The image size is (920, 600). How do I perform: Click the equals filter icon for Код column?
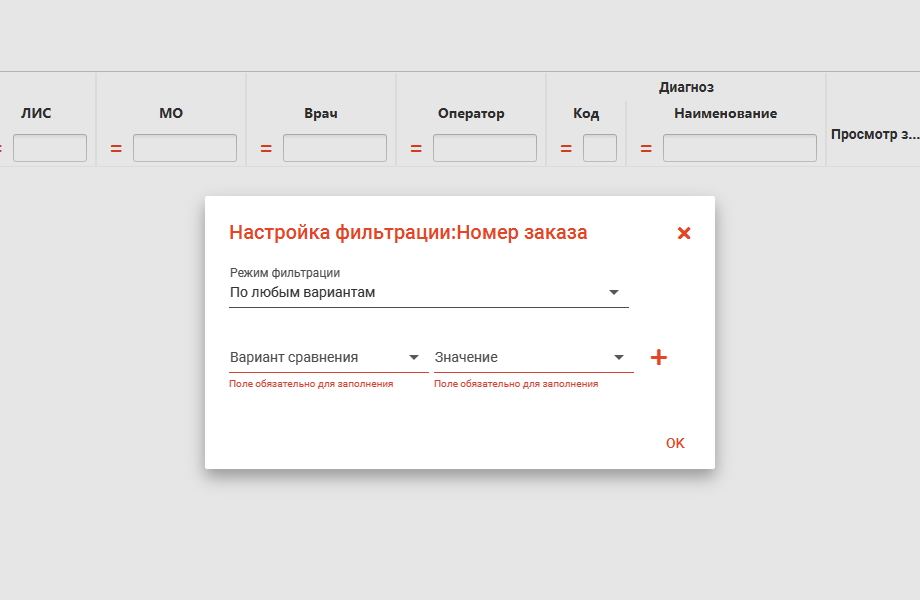point(566,149)
